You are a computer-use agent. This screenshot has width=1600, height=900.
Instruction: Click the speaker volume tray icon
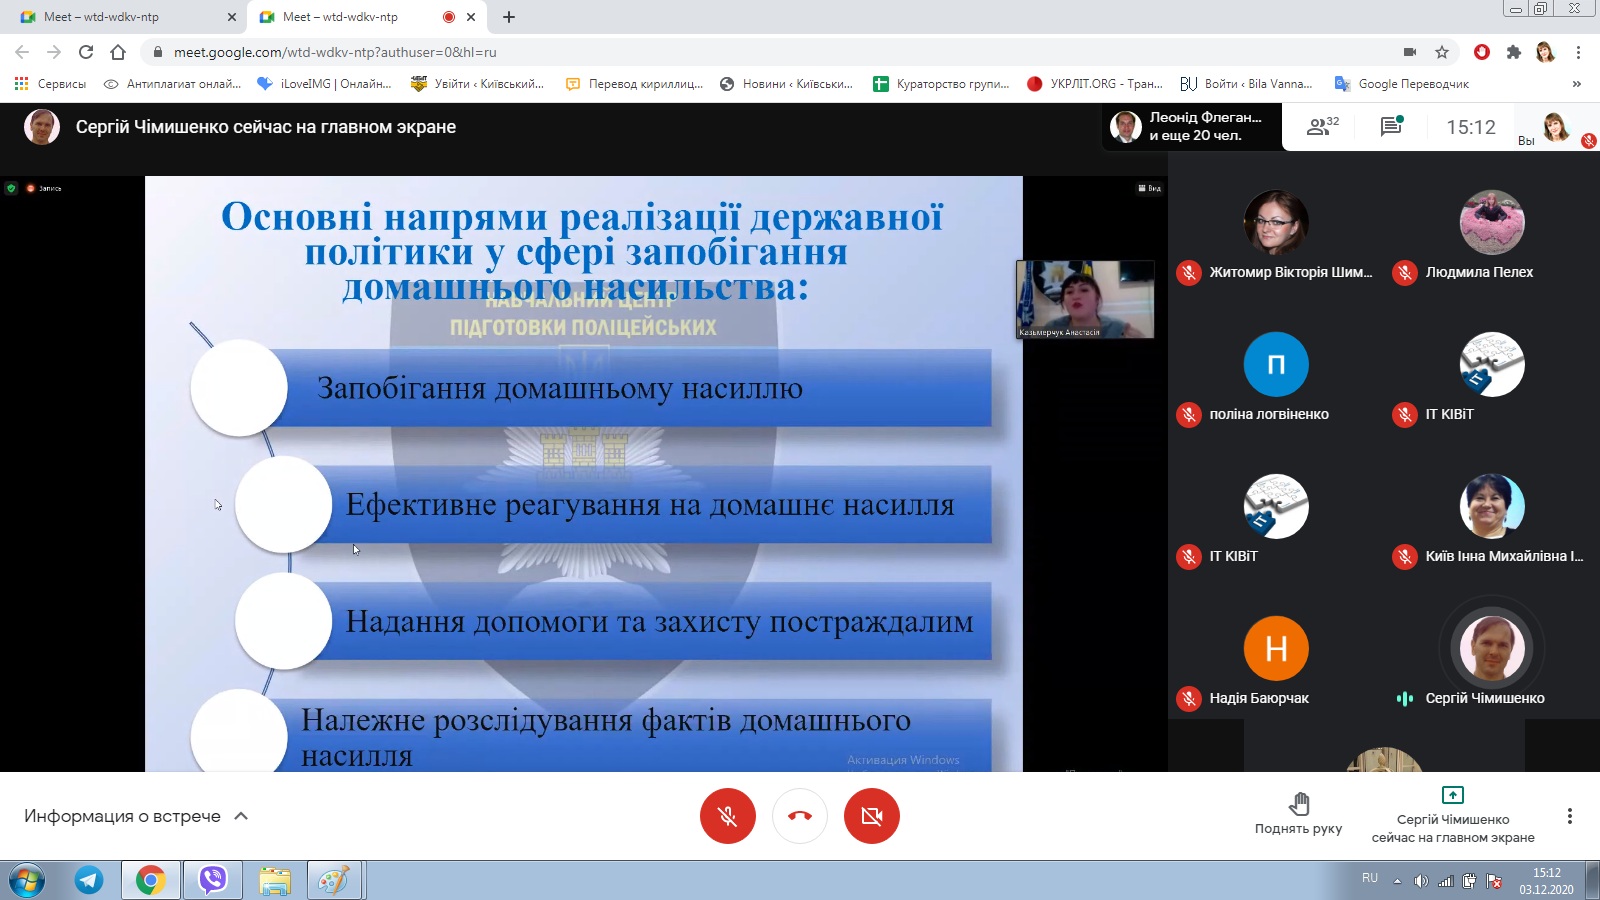click(x=1421, y=881)
